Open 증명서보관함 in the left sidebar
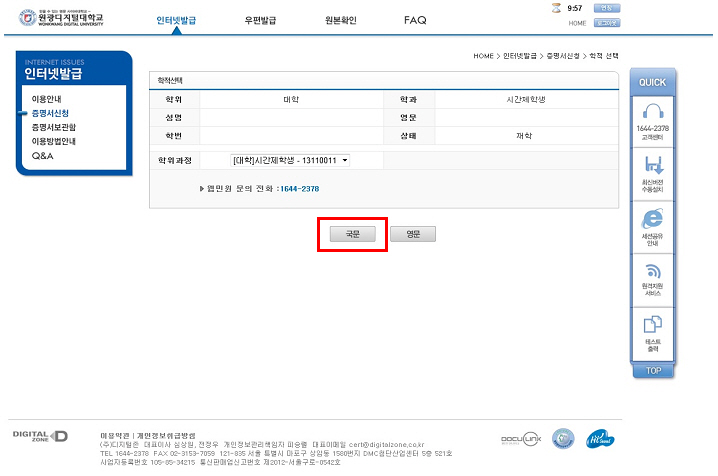 pyautogui.click(x=54, y=127)
